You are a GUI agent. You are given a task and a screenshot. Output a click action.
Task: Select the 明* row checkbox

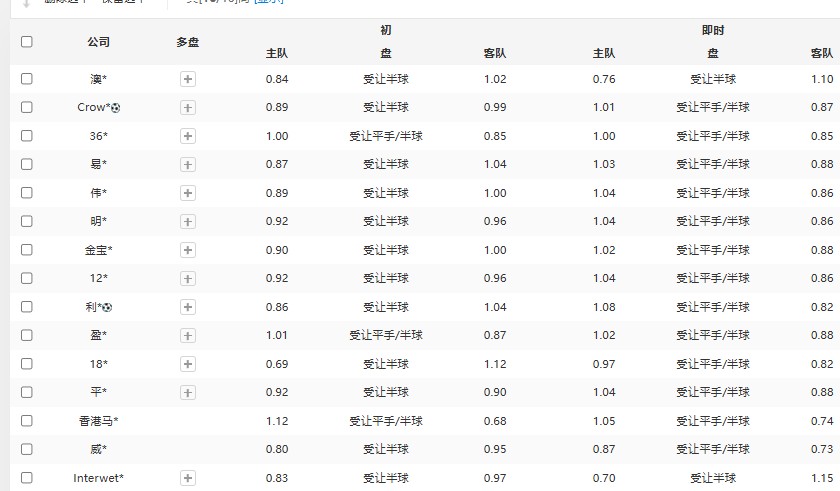(26, 221)
